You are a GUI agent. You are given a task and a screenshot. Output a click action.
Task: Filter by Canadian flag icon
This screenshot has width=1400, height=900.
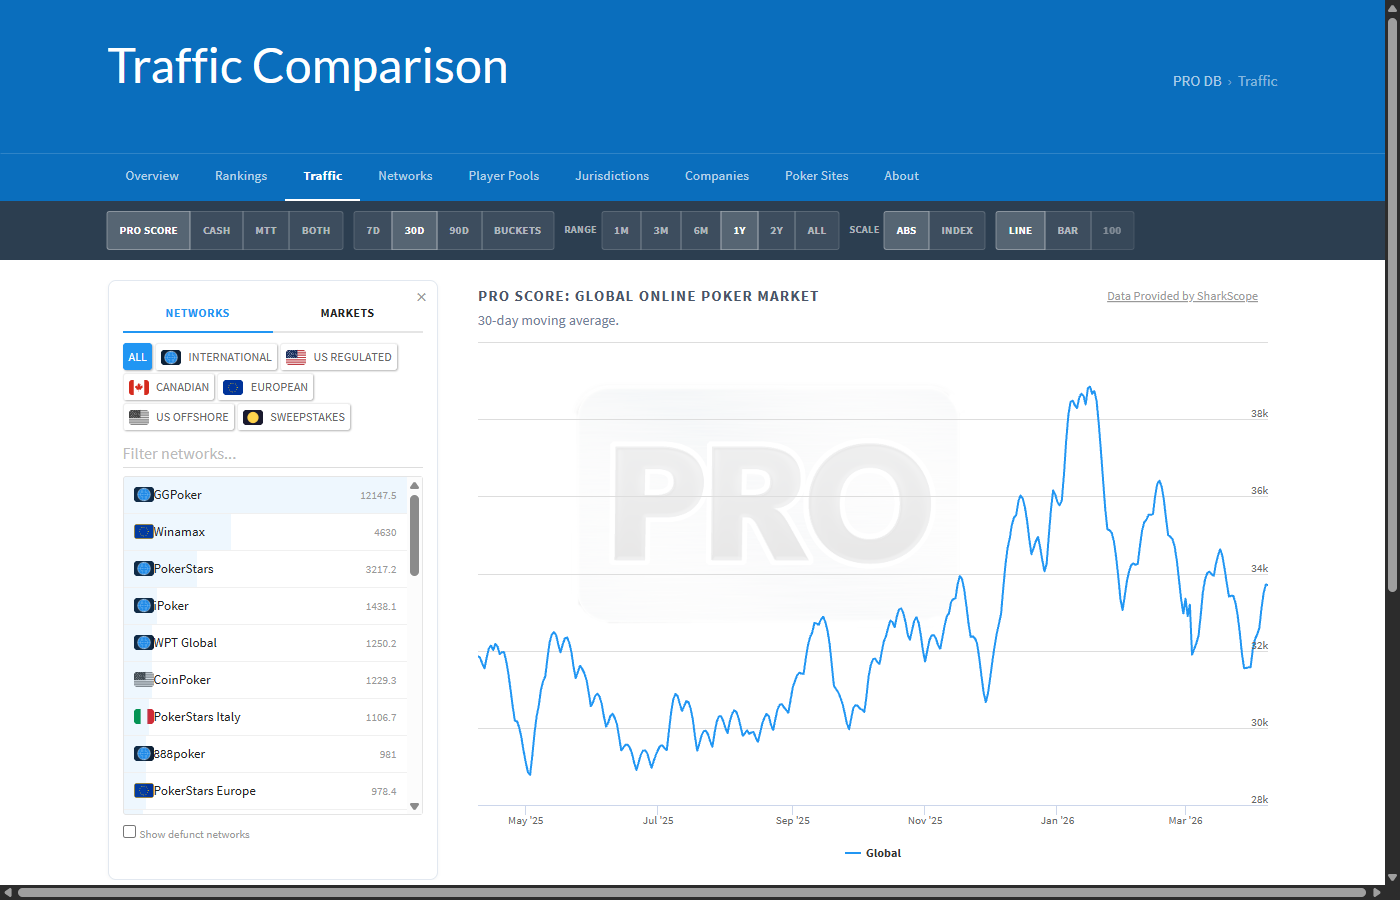(x=139, y=388)
